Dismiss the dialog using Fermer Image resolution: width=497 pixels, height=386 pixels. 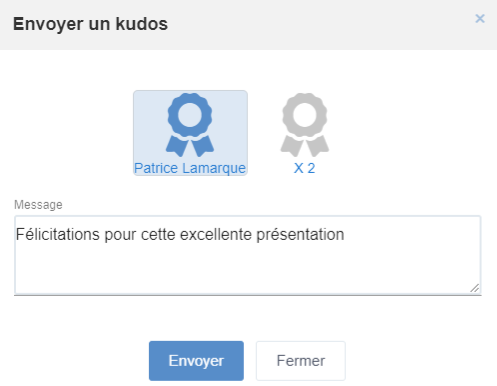click(301, 361)
